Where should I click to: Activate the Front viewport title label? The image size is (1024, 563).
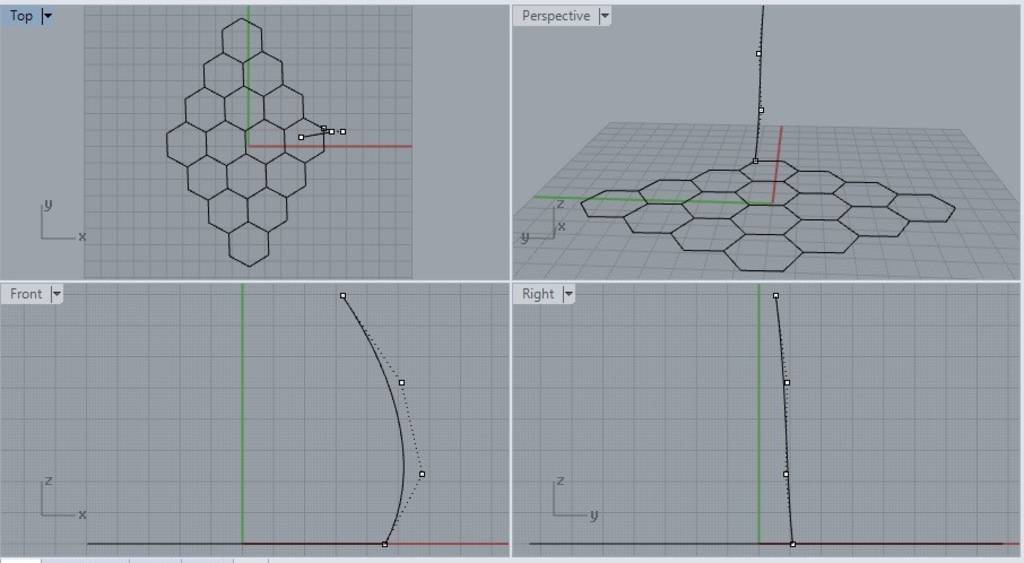[26, 294]
